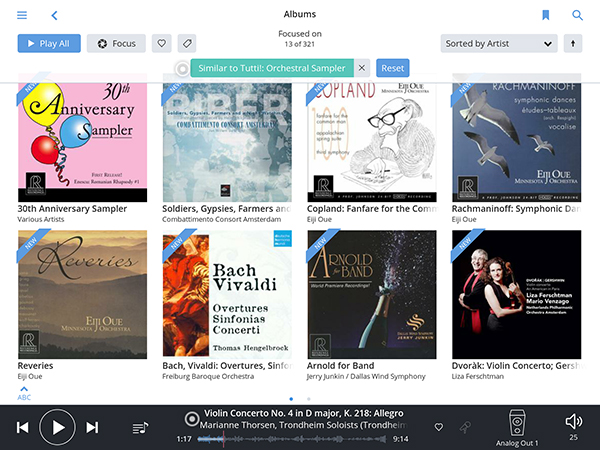
Task: Open the Soldiers, Gypsies, Farmers album cover
Action: 227,138
